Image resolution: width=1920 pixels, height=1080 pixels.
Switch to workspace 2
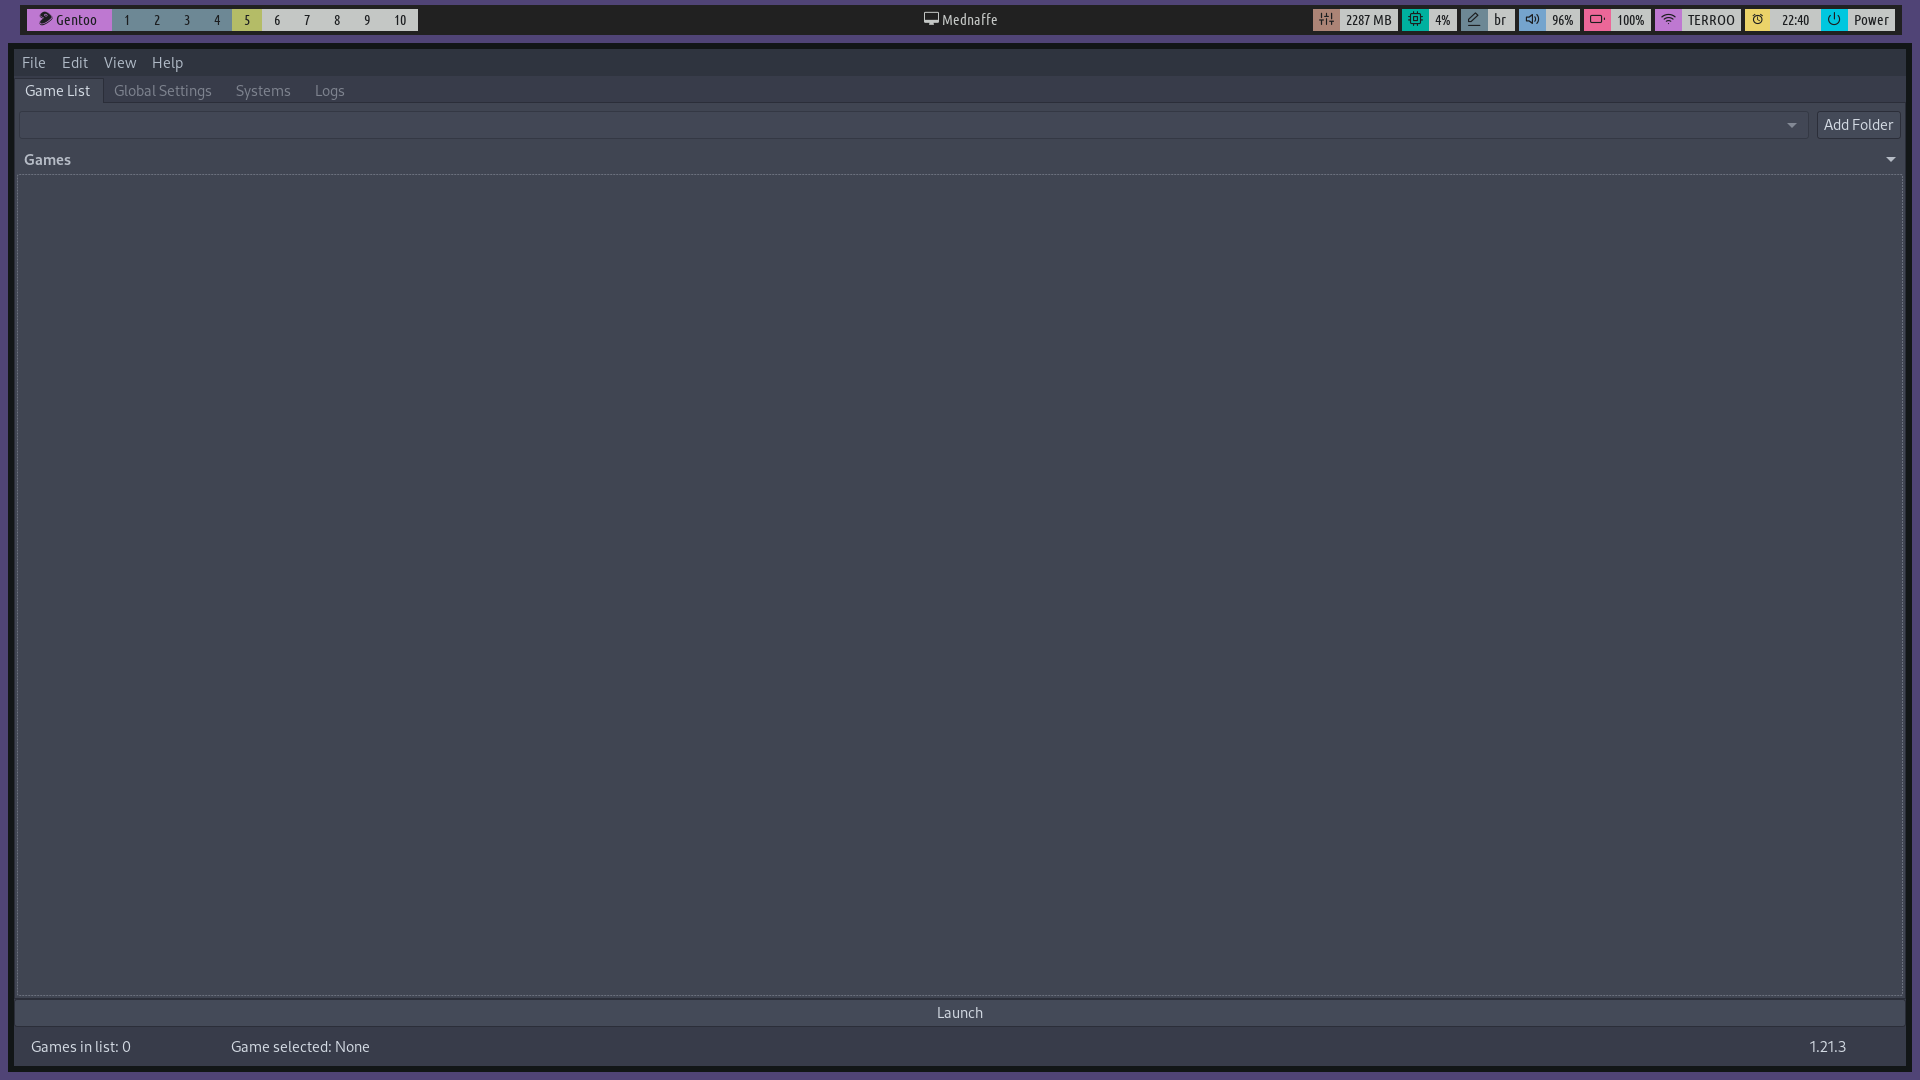[x=157, y=20]
